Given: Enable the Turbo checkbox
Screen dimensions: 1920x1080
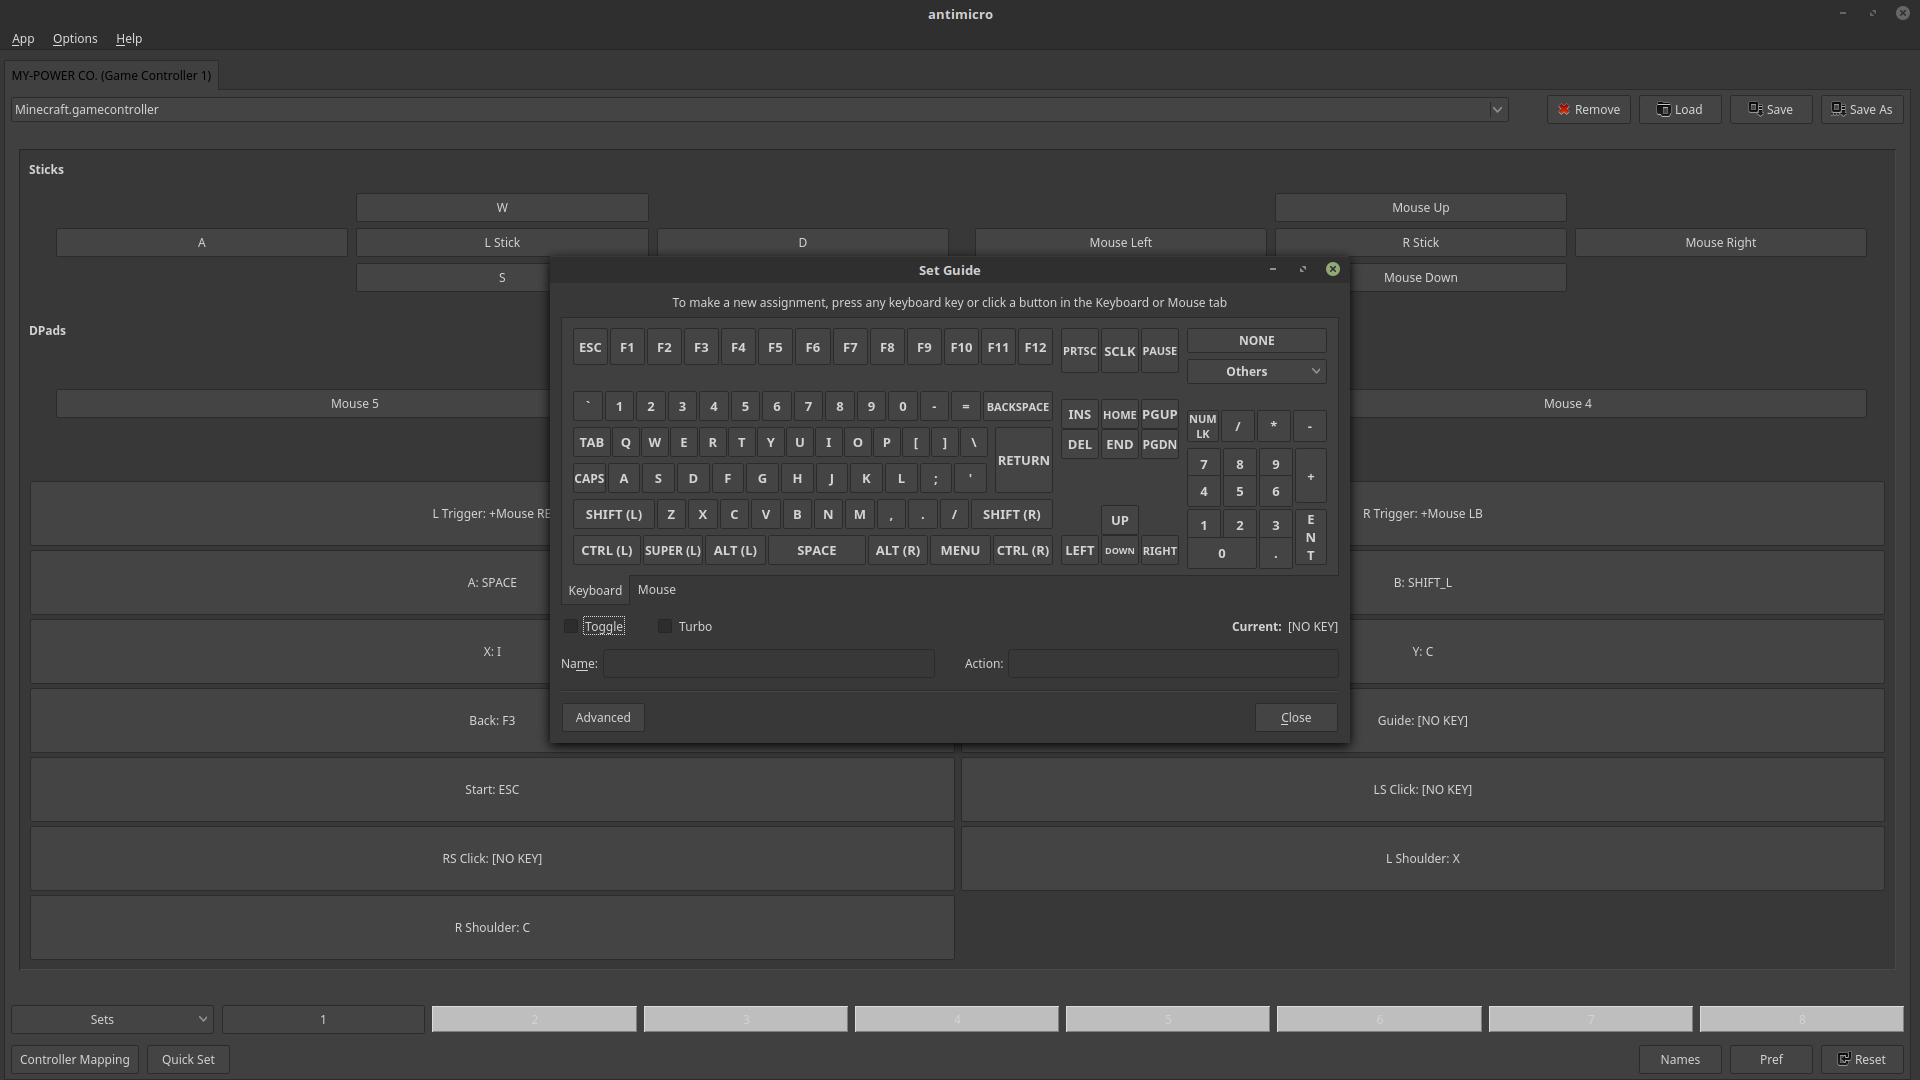Looking at the screenshot, I should point(665,627).
